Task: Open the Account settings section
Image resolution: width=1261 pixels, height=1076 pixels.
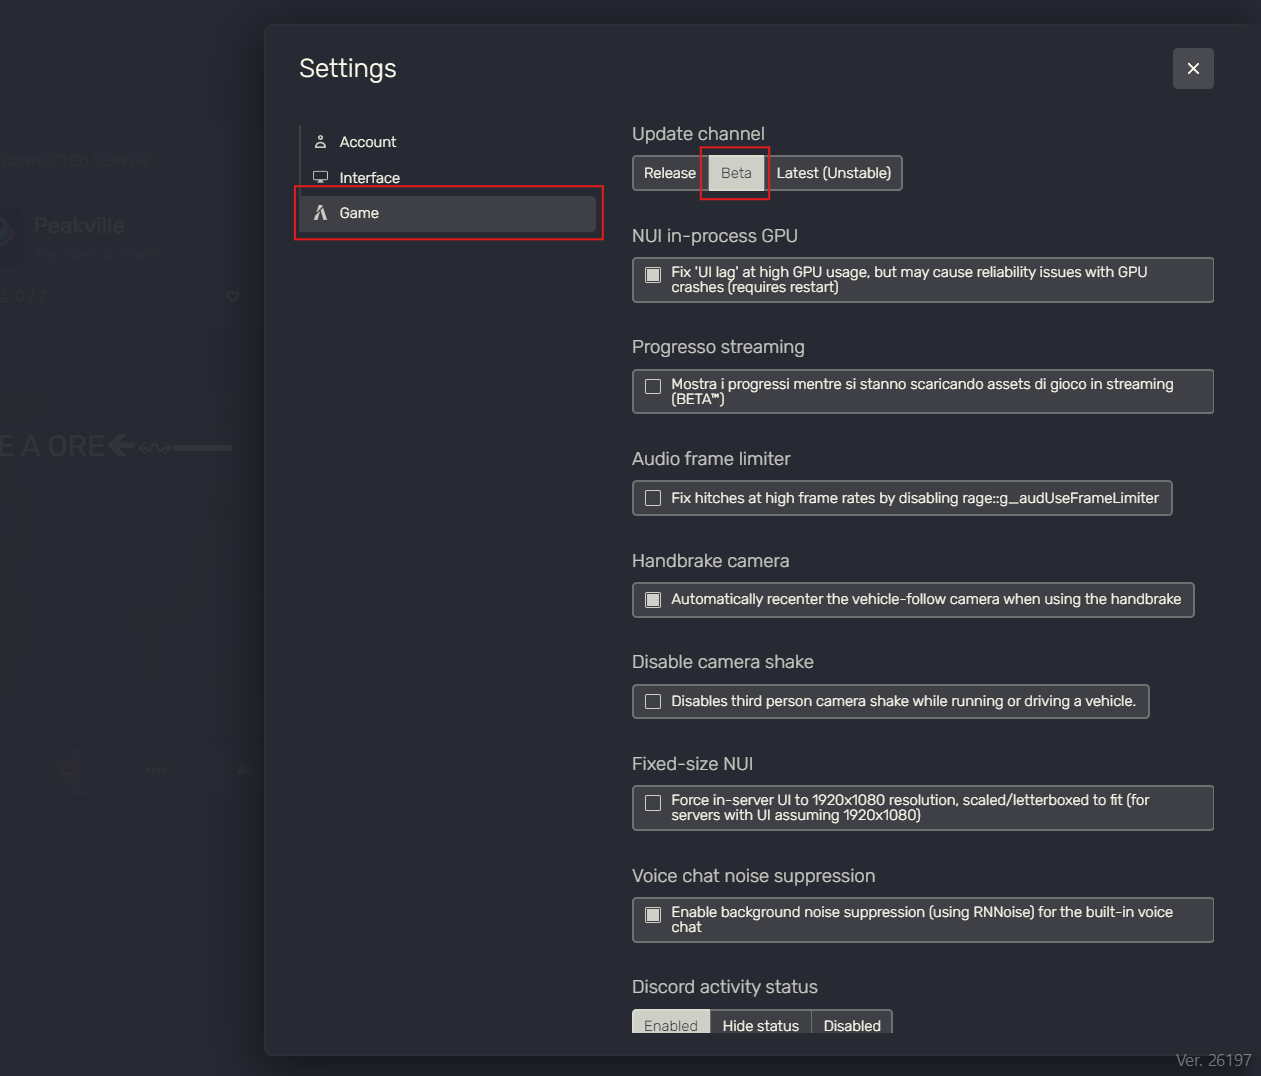Action: pyautogui.click(x=367, y=141)
